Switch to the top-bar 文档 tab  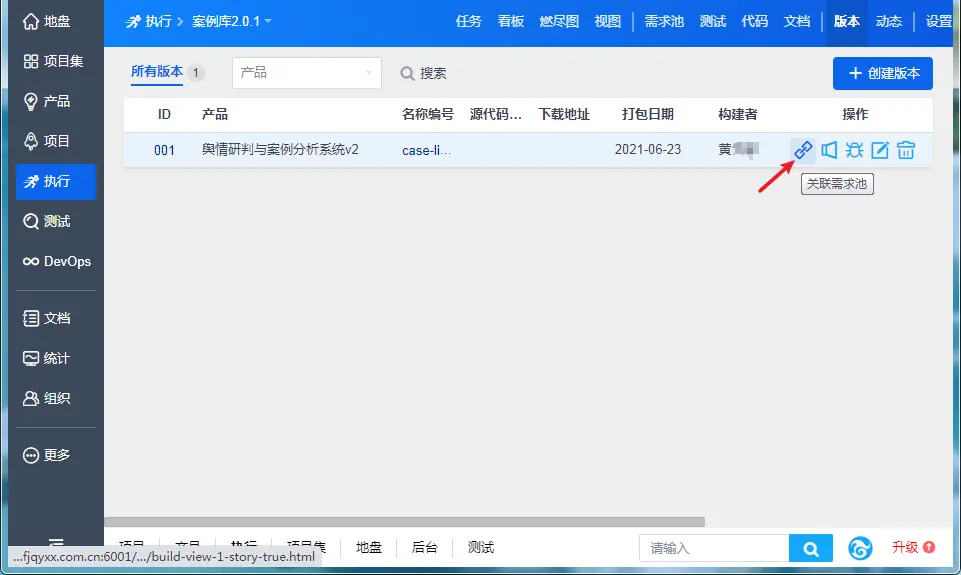pos(797,21)
